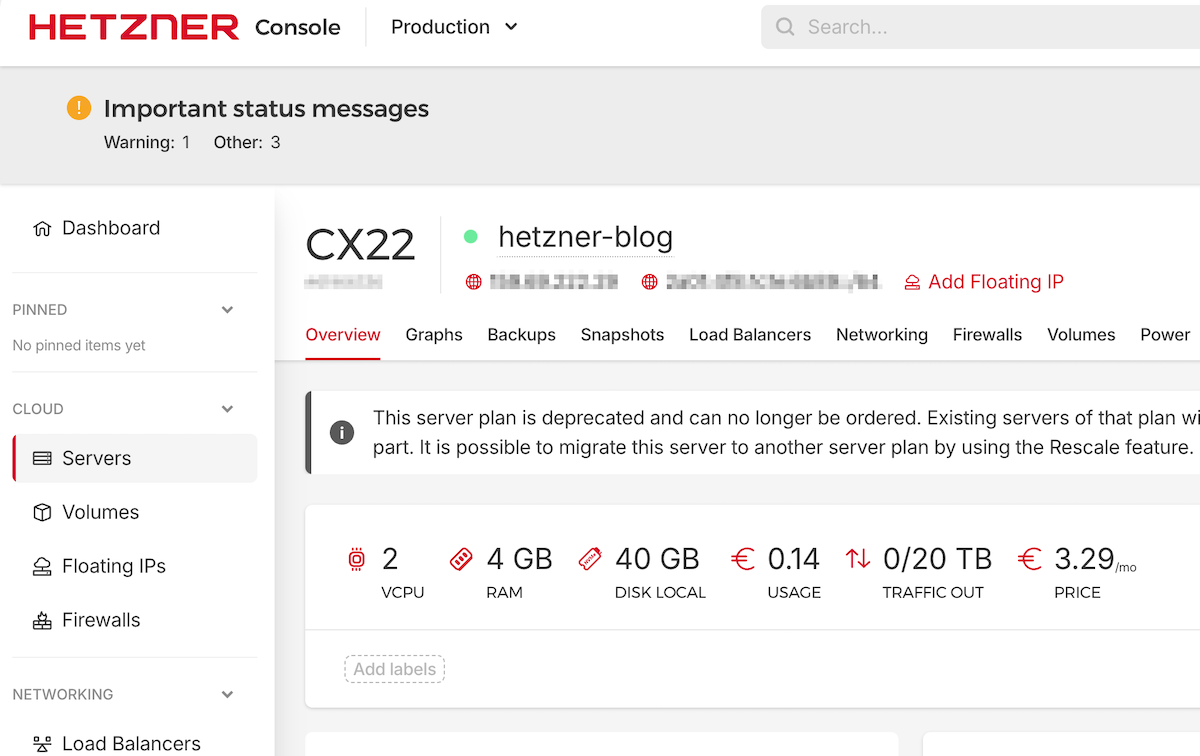Click the Firewalls sidebar icon
The width and height of the screenshot is (1200, 756).
[x=42, y=620]
